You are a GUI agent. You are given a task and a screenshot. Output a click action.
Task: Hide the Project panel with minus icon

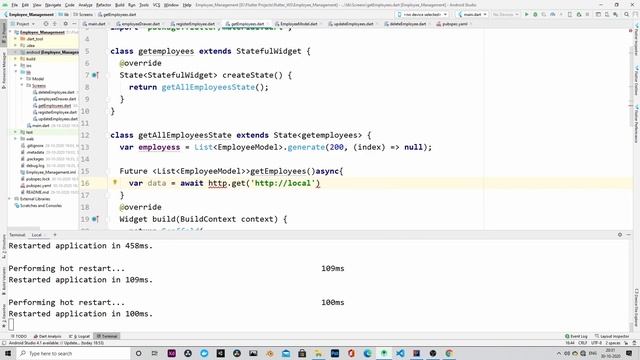pyautogui.click(x=74, y=24)
